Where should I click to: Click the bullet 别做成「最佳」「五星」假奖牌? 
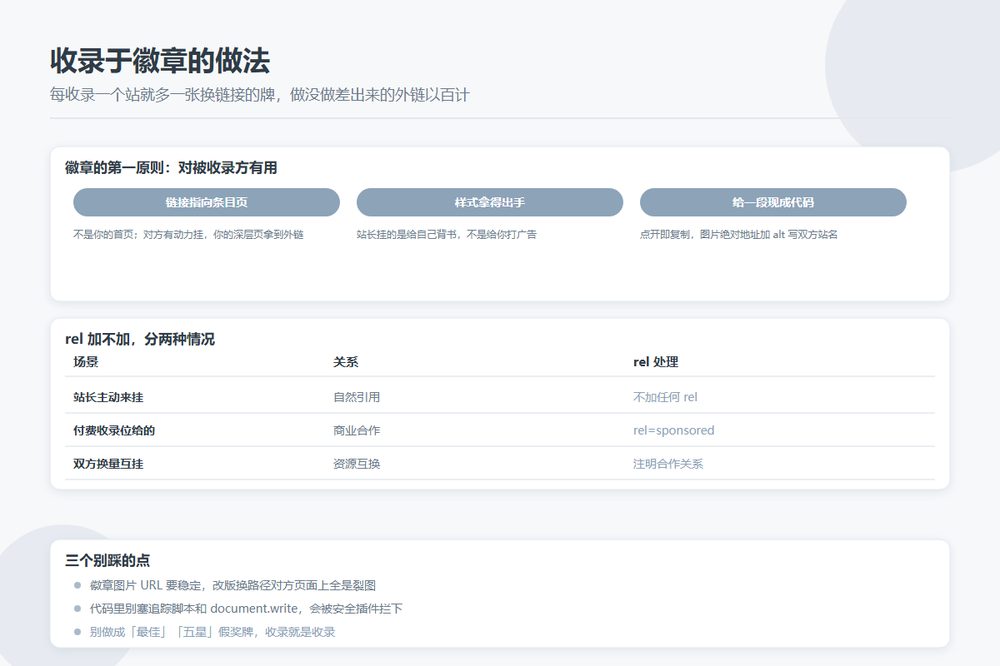click(x=212, y=632)
